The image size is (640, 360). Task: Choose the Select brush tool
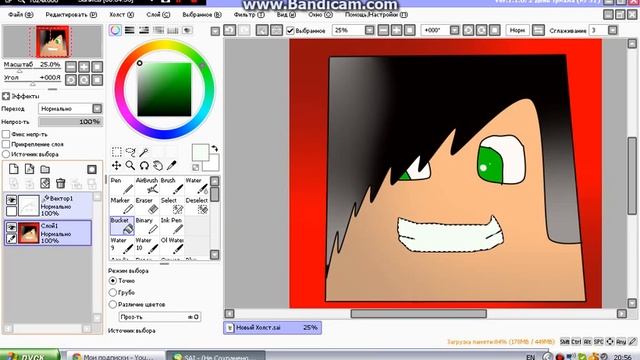tap(172, 205)
